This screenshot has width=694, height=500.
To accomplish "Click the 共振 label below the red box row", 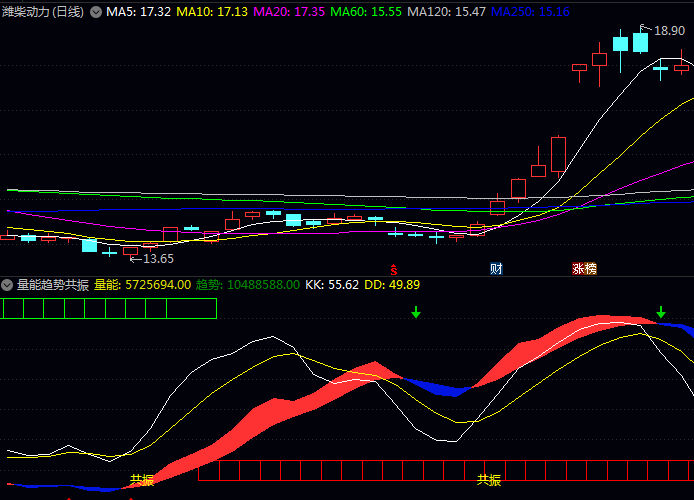I will (x=489, y=480).
